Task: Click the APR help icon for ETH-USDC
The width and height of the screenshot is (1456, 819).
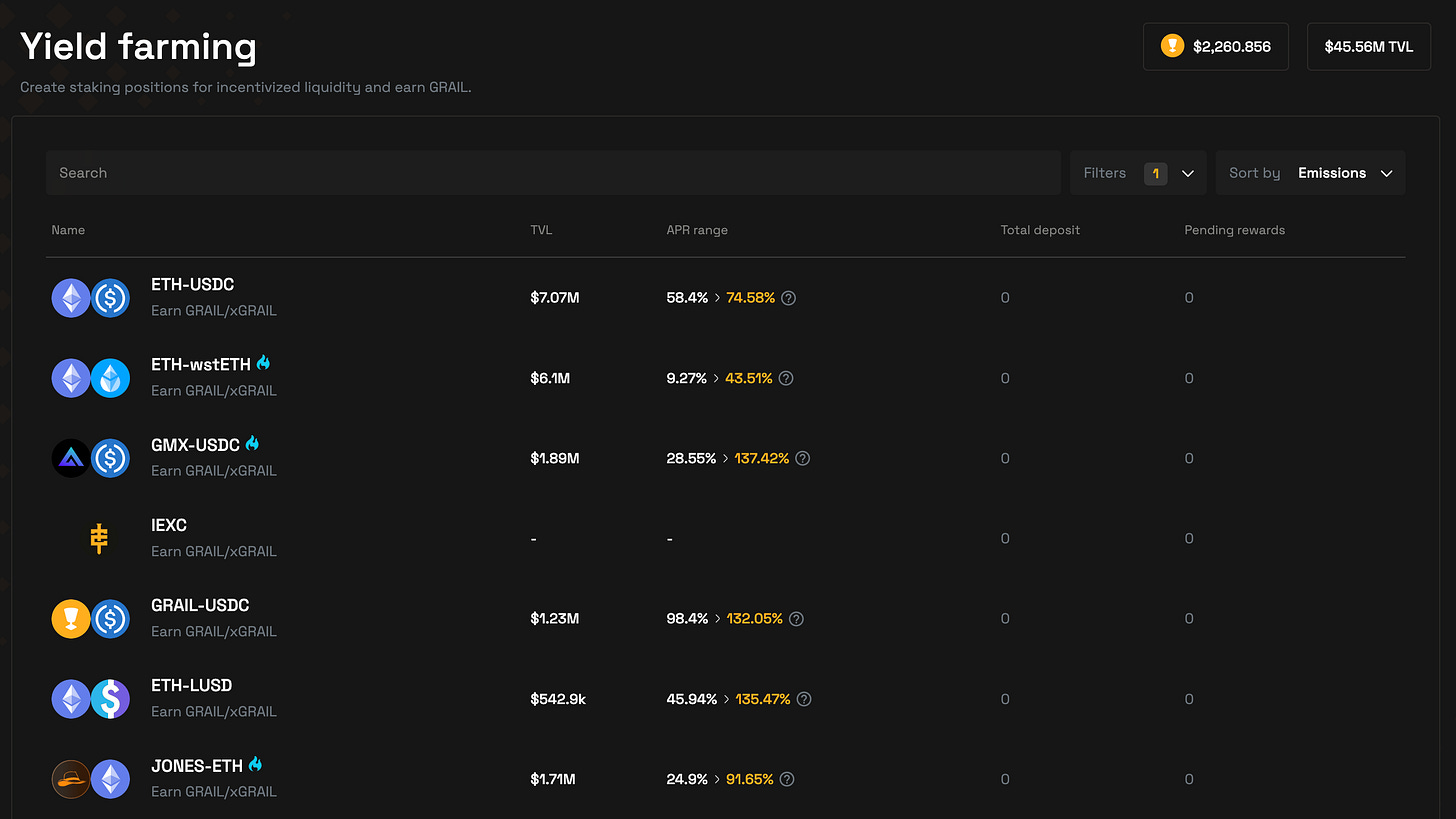Action: pos(788,298)
